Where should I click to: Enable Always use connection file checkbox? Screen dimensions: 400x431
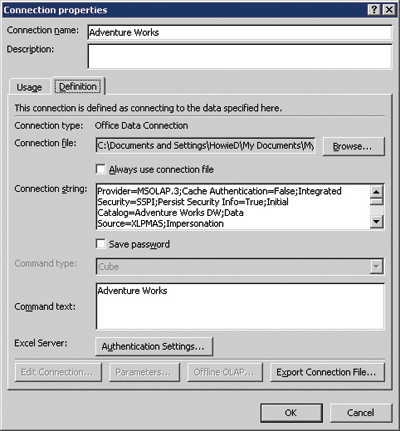click(100, 169)
